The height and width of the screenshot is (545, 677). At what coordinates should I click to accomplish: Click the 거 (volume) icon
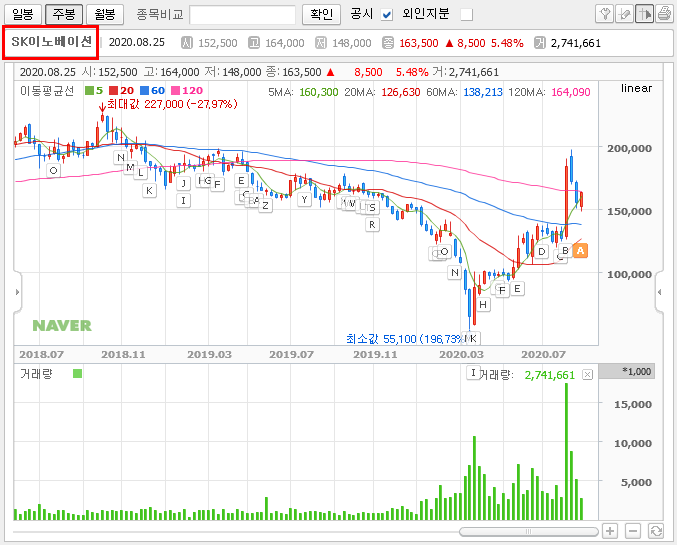click(x=540, y=43)
